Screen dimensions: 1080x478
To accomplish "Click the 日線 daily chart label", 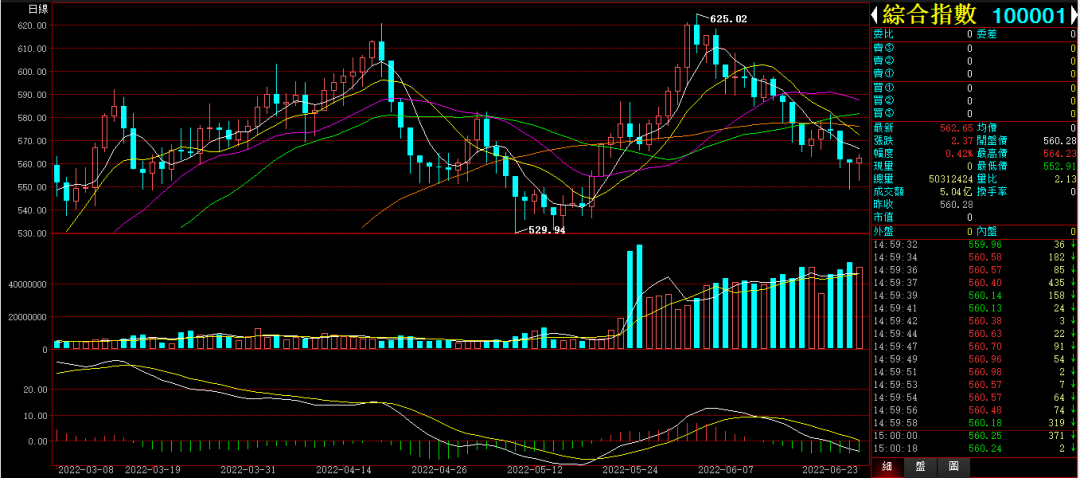I will click(37, 9).
